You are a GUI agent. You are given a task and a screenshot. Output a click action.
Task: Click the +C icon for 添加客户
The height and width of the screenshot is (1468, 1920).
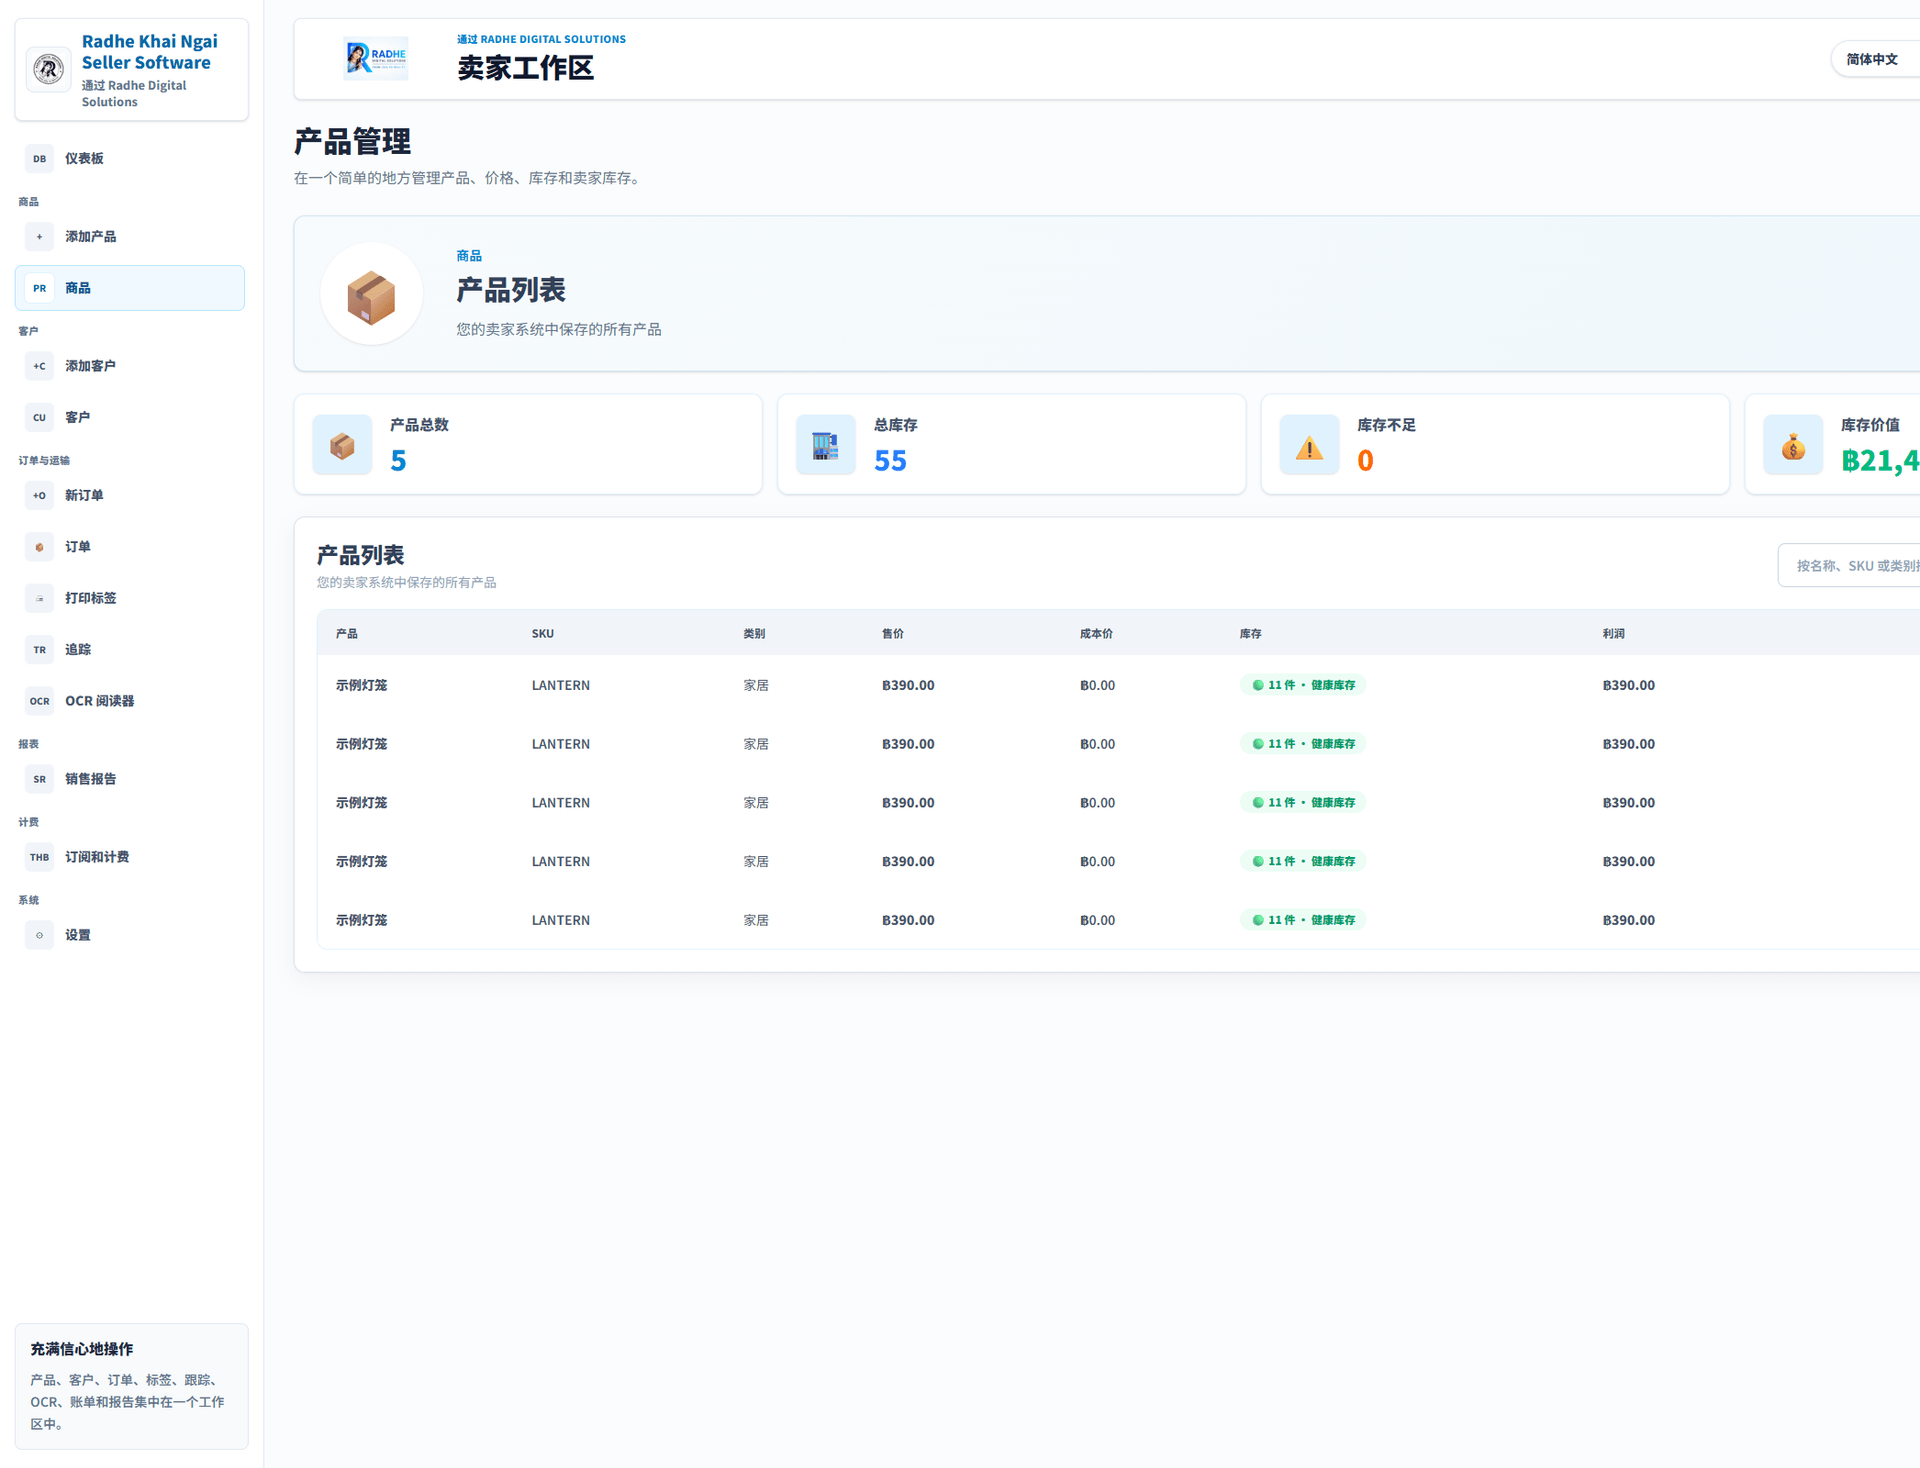[39, 366]
